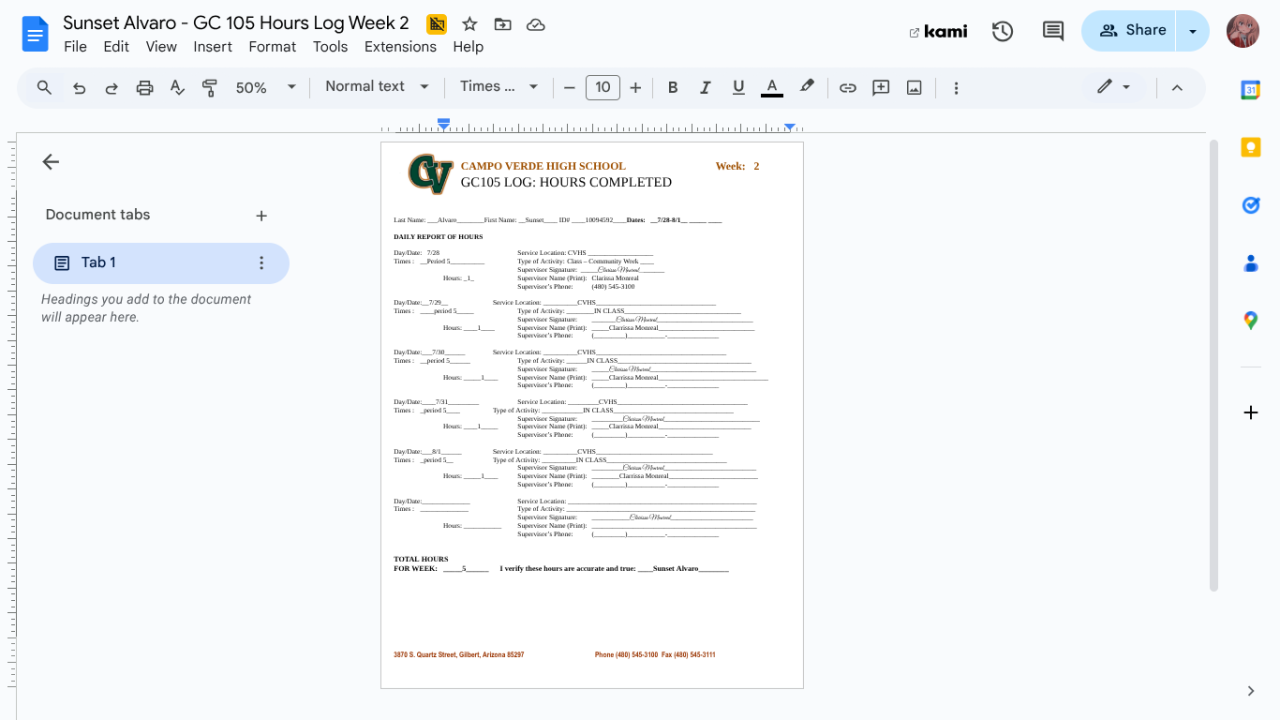Open the Times font dropdown

point(499,87)
